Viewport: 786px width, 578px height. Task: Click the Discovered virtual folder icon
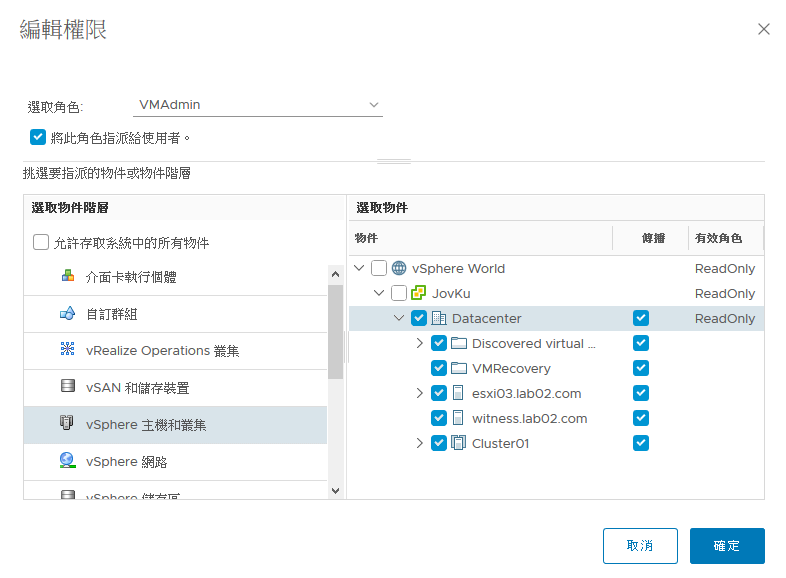459,343
